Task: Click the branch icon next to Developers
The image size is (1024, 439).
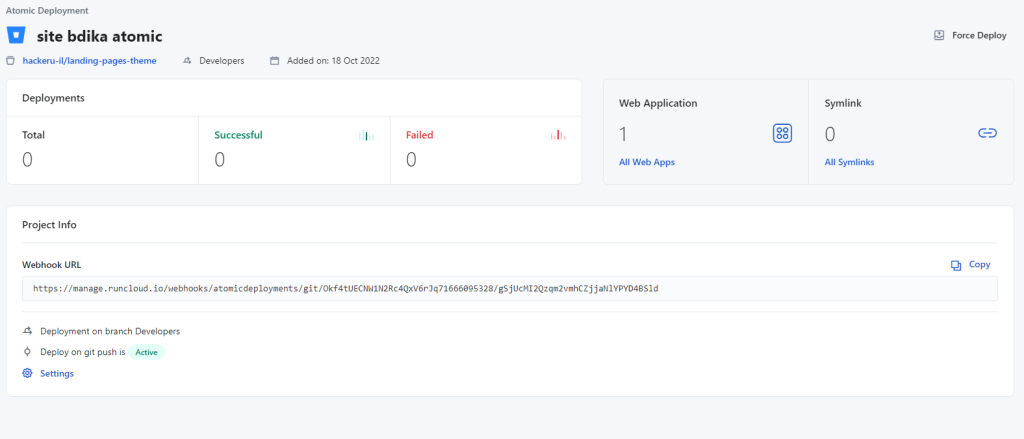Action: pyautogui.click(x=187, y=61)
